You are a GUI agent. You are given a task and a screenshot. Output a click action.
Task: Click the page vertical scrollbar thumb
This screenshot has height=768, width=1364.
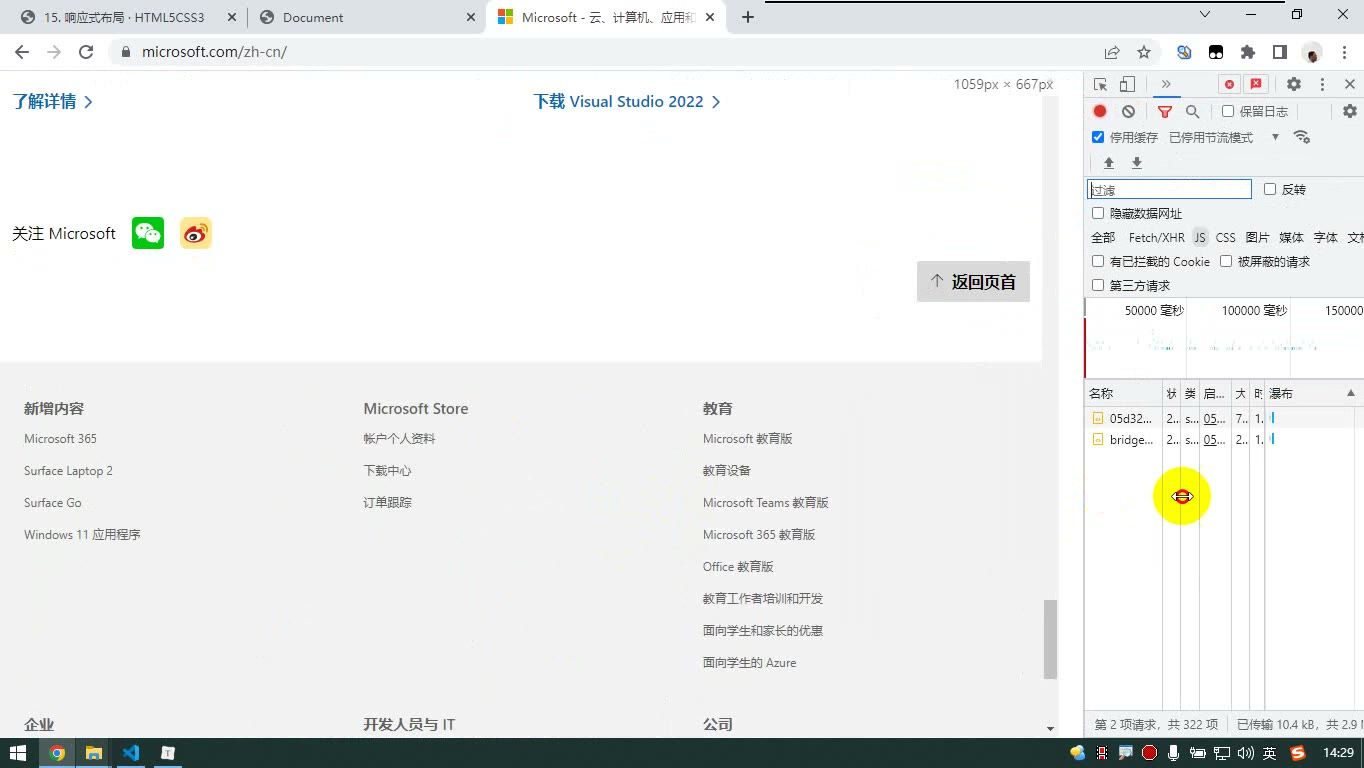click(1050, 639)
